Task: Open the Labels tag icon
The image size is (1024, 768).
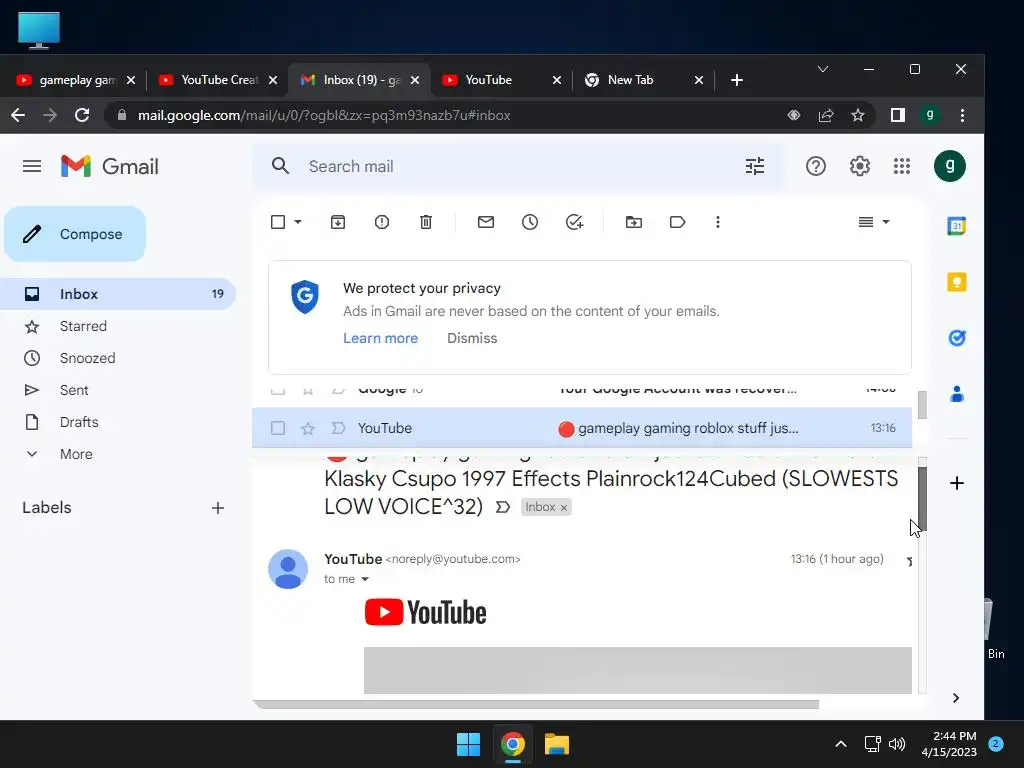Action: pos(677,222)
